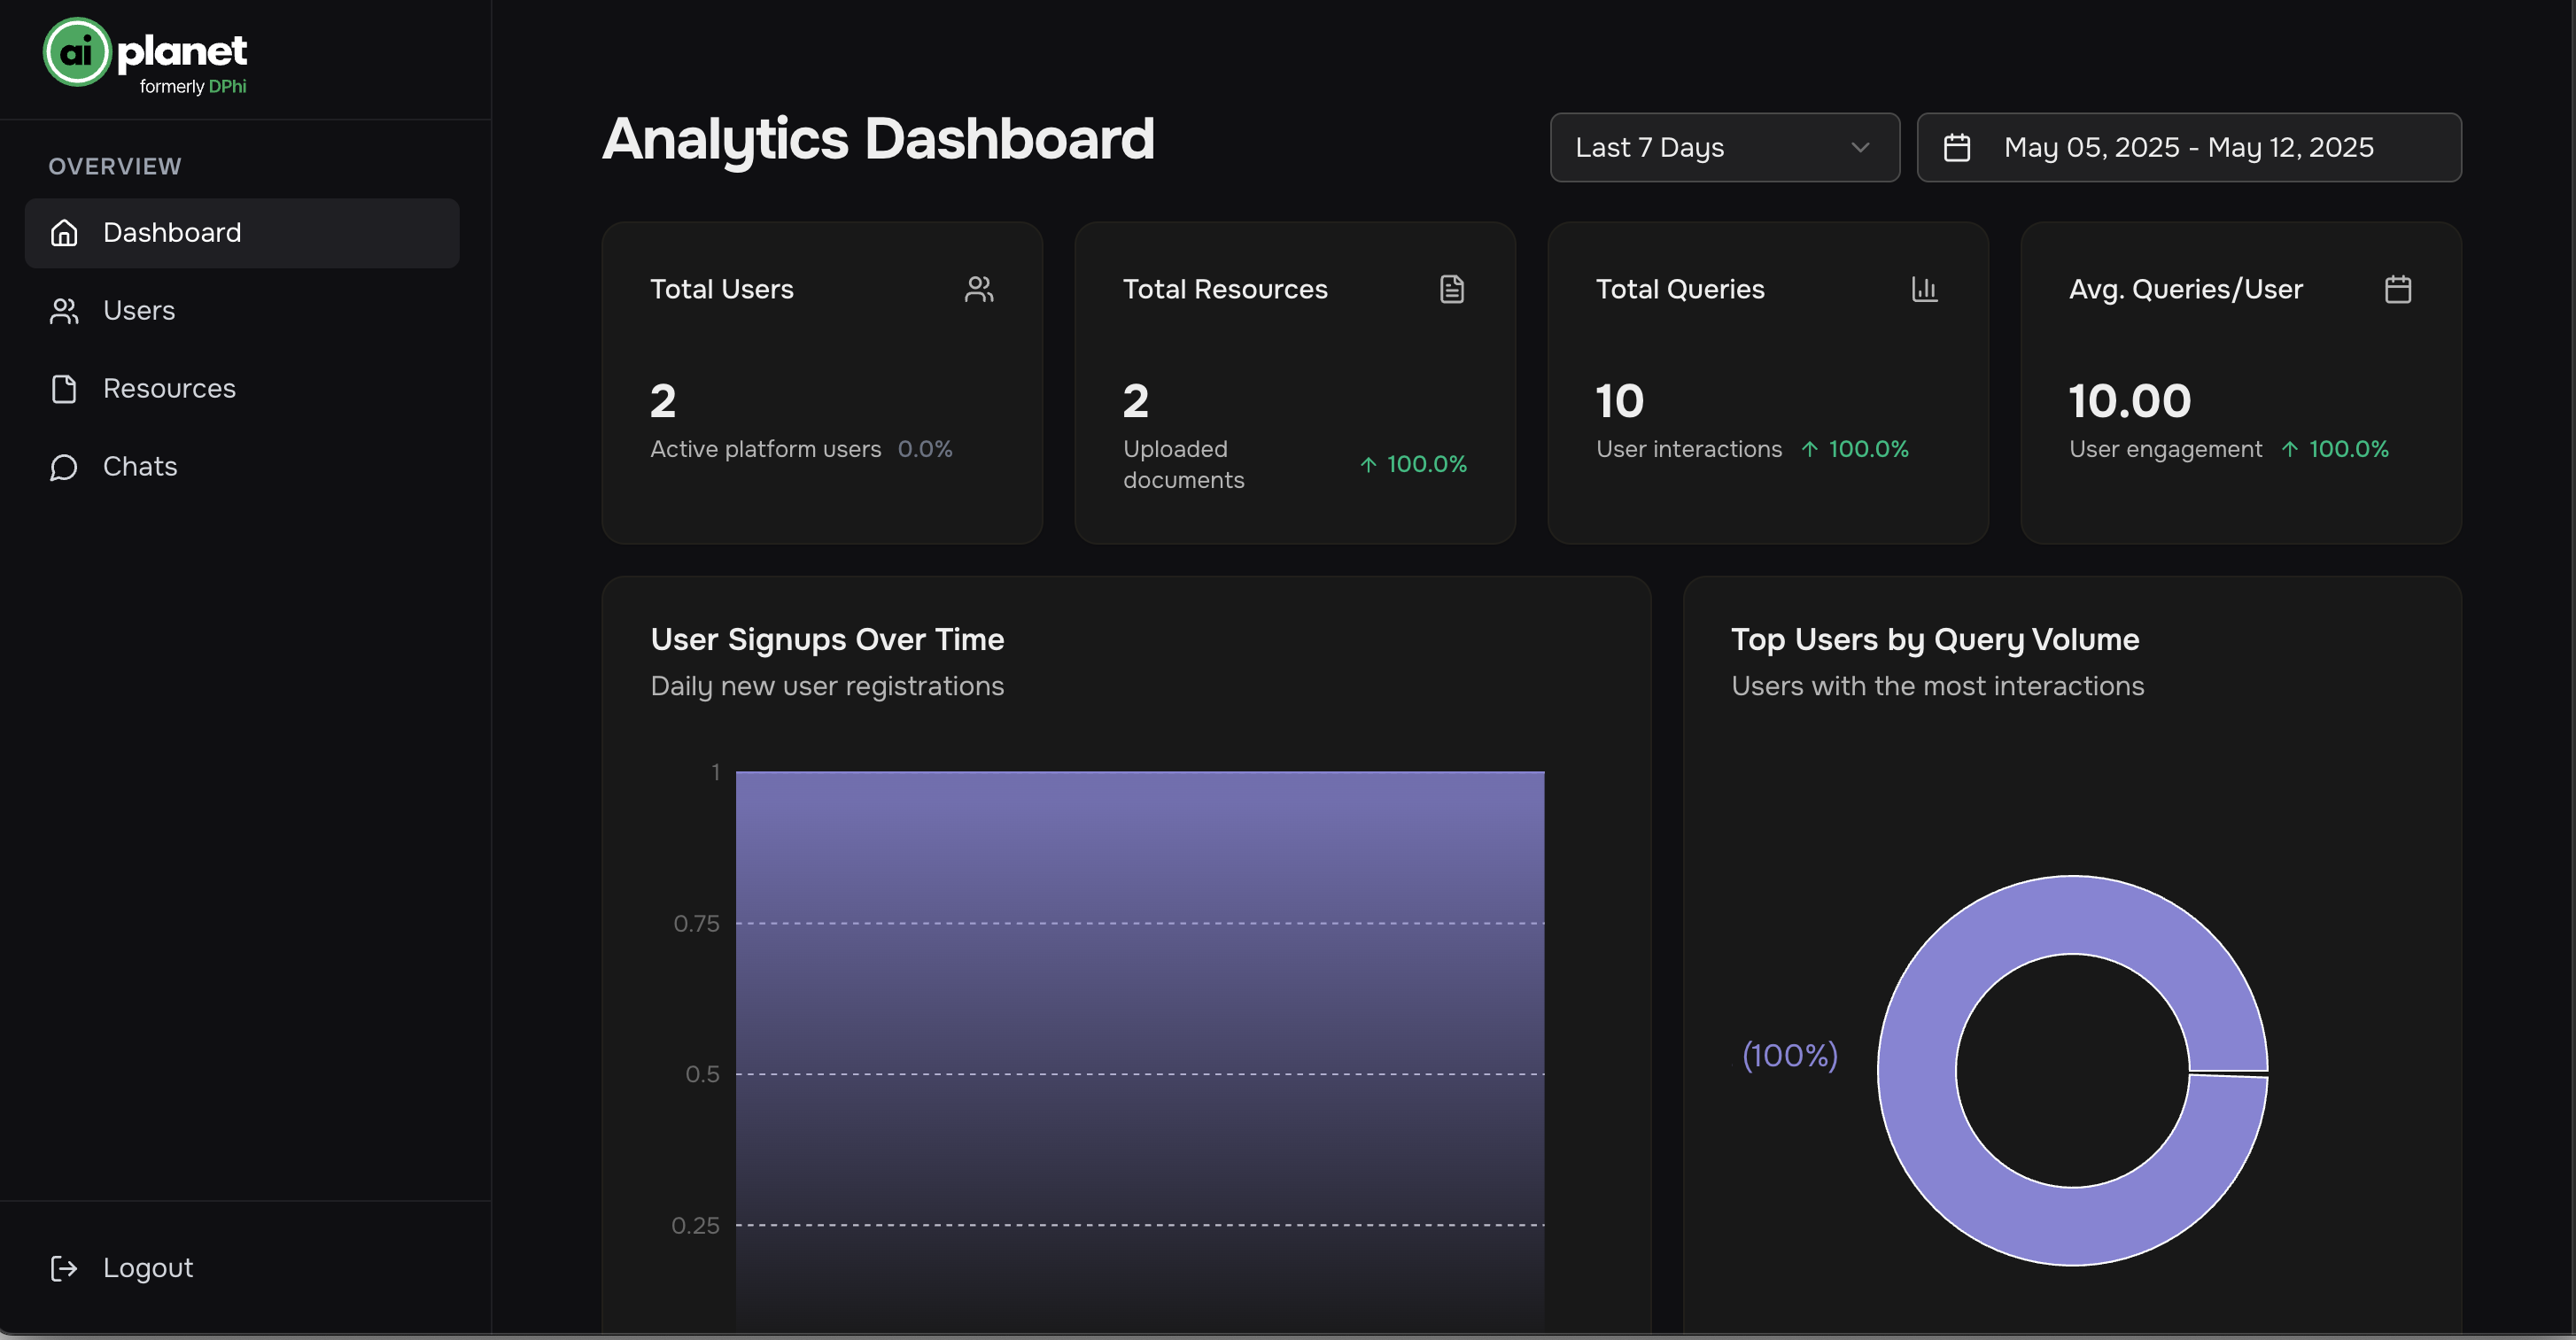Click the up arrow beside Uploaded documents 100.0%
The width and height of the screenshot is (2576, 1340).
(1369, 465)
